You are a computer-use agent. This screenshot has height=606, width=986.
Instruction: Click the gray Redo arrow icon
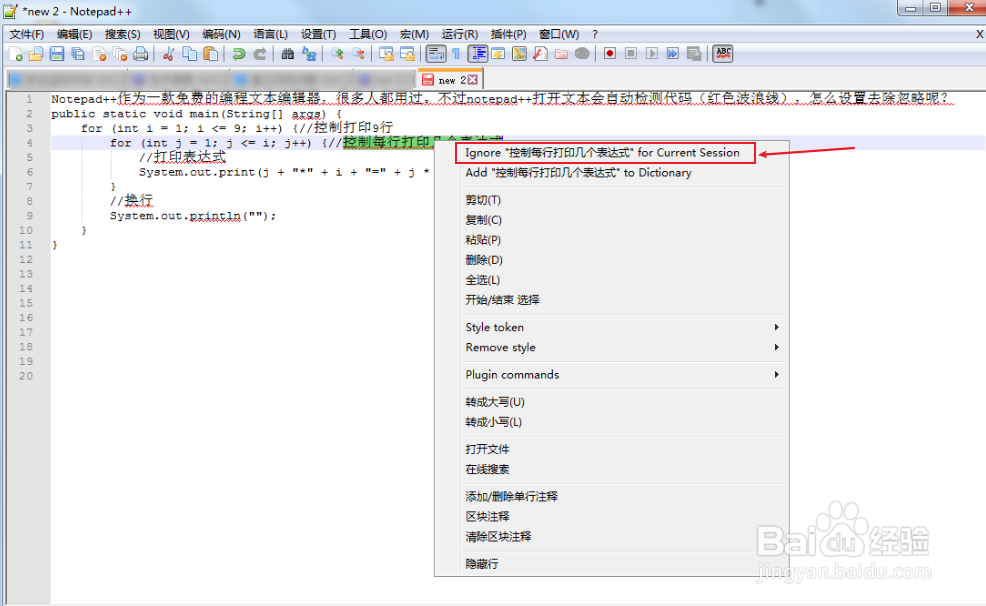260,54
